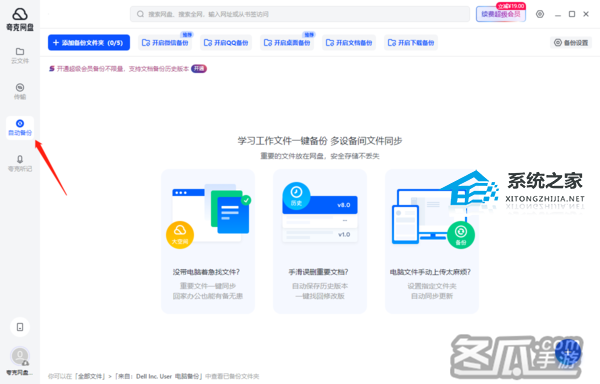
Task: Click the 续费超级会员 renew membership button
Action: click(501, 14)
